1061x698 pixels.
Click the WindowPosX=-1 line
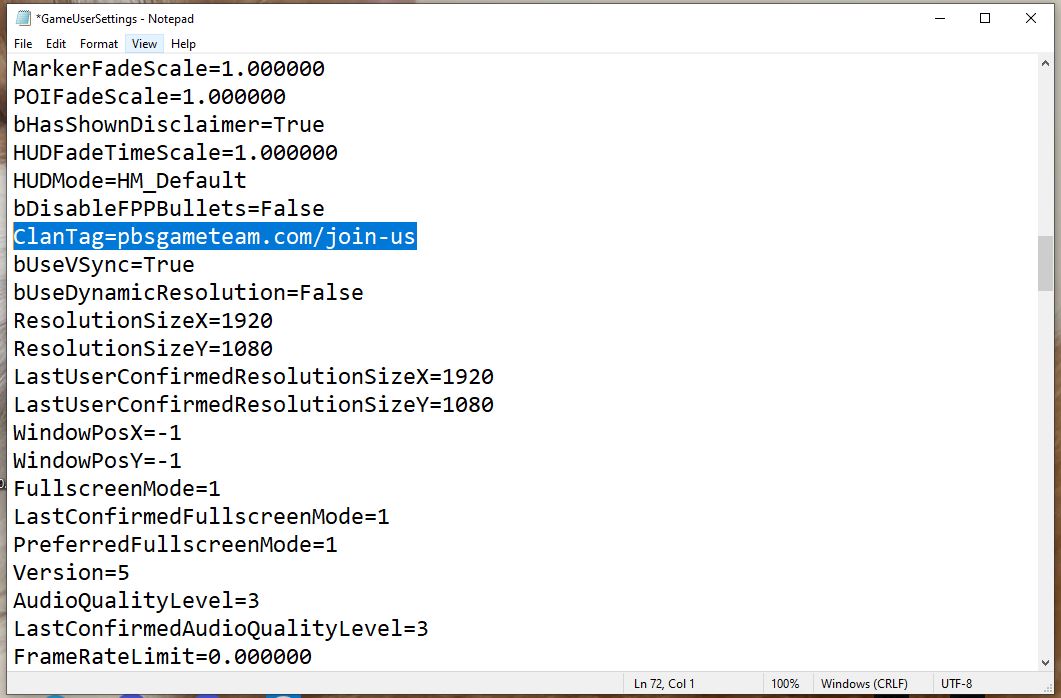[x=97, y=433]
